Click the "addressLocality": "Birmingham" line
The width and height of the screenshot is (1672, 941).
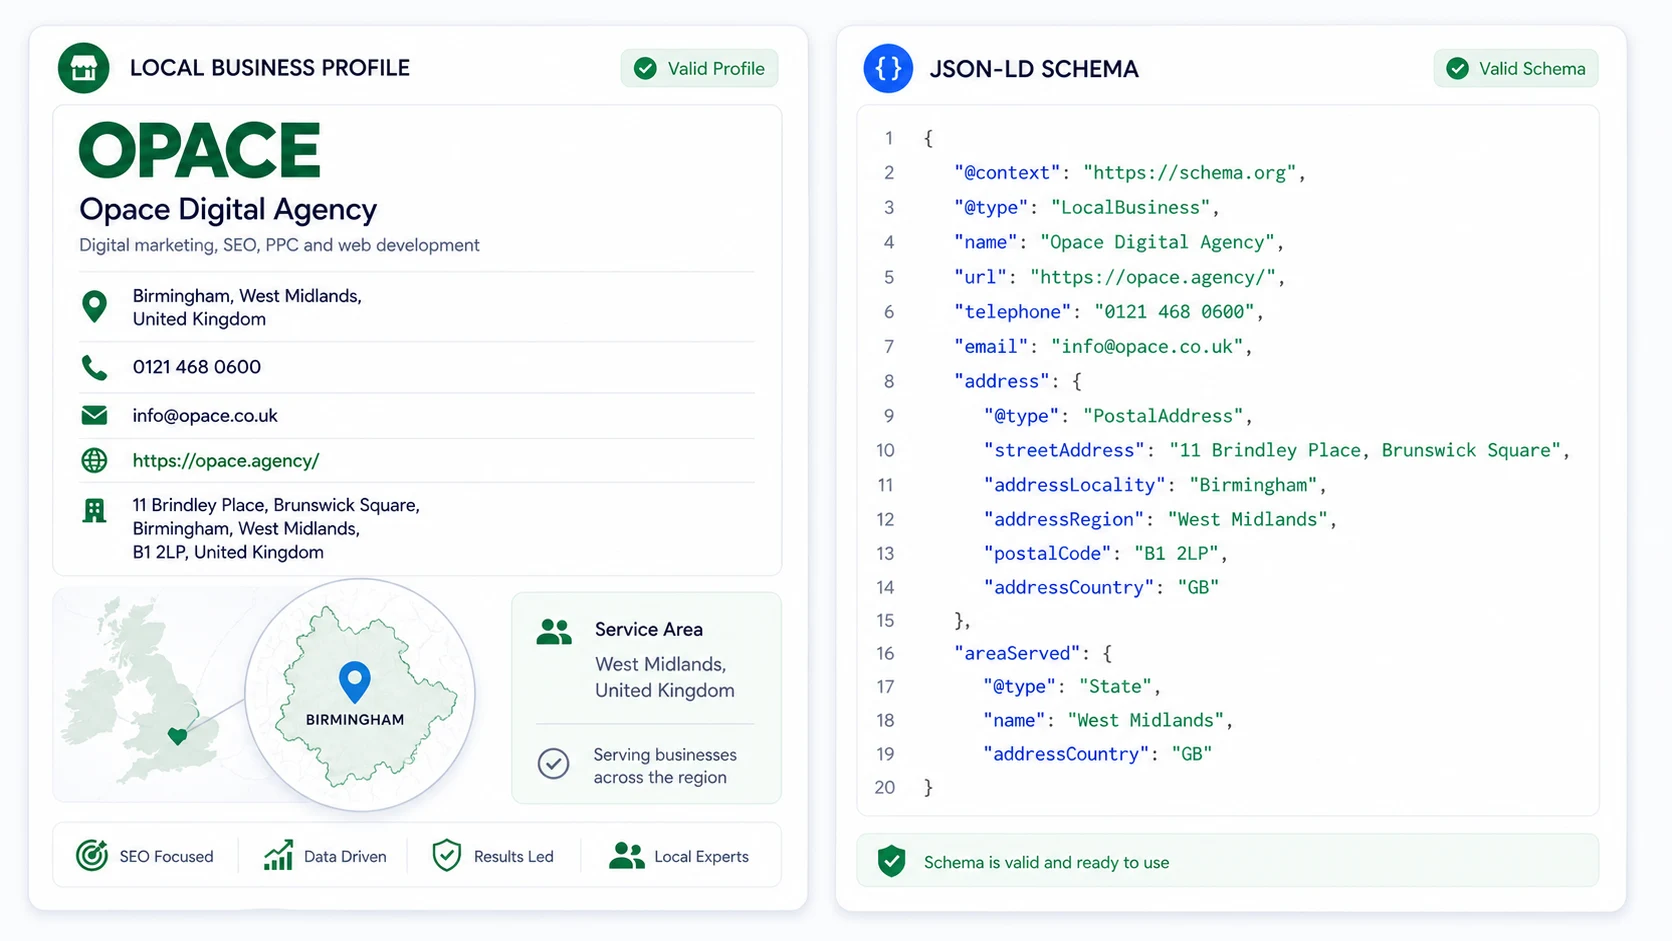pos(1155,485)
